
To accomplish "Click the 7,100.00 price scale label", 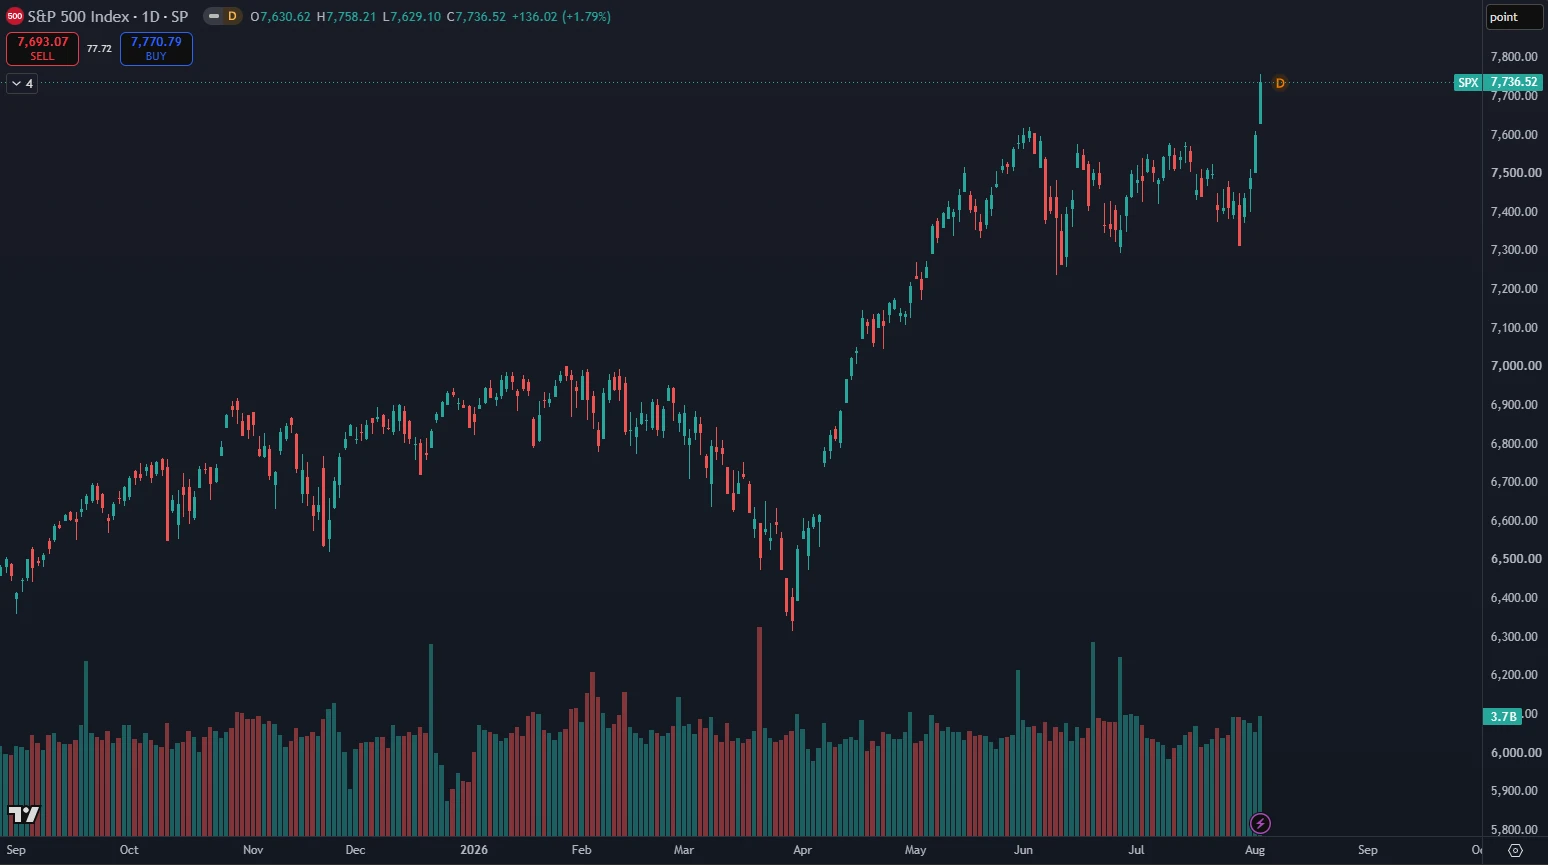I will tap(1514, 328).
